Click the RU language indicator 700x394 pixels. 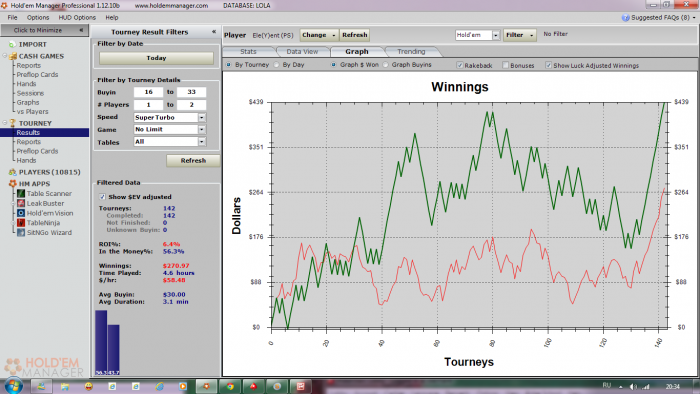click(x=606, y=385)
